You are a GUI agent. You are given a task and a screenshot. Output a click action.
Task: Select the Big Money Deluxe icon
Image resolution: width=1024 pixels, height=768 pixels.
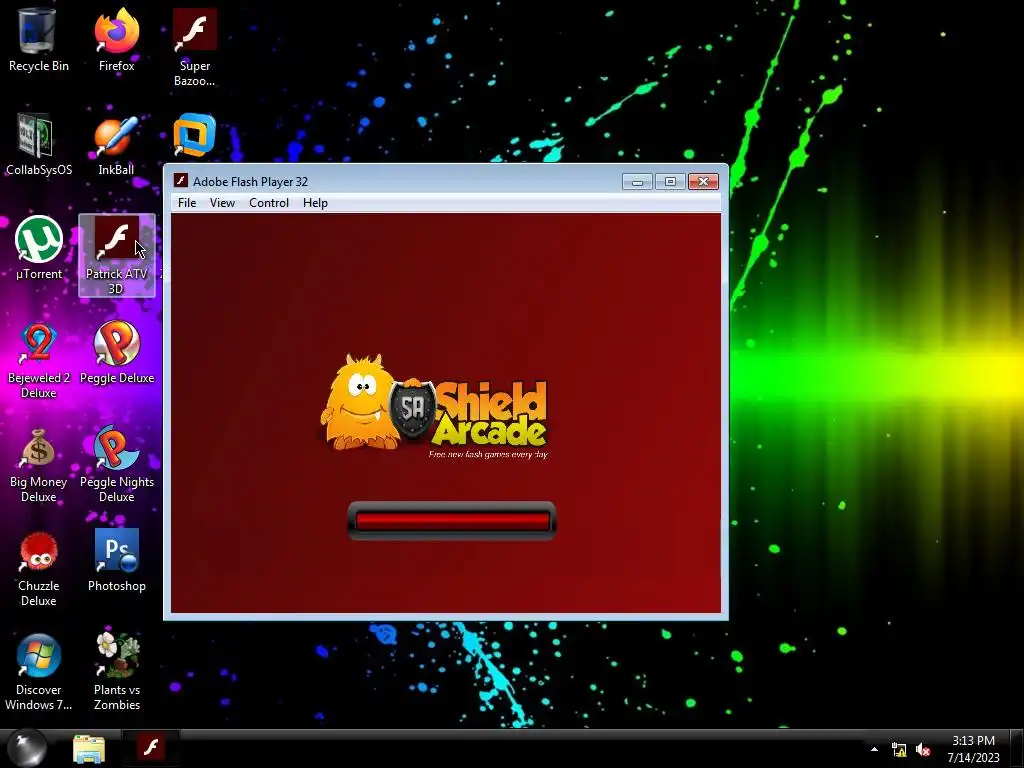click(x=38, y=464)
